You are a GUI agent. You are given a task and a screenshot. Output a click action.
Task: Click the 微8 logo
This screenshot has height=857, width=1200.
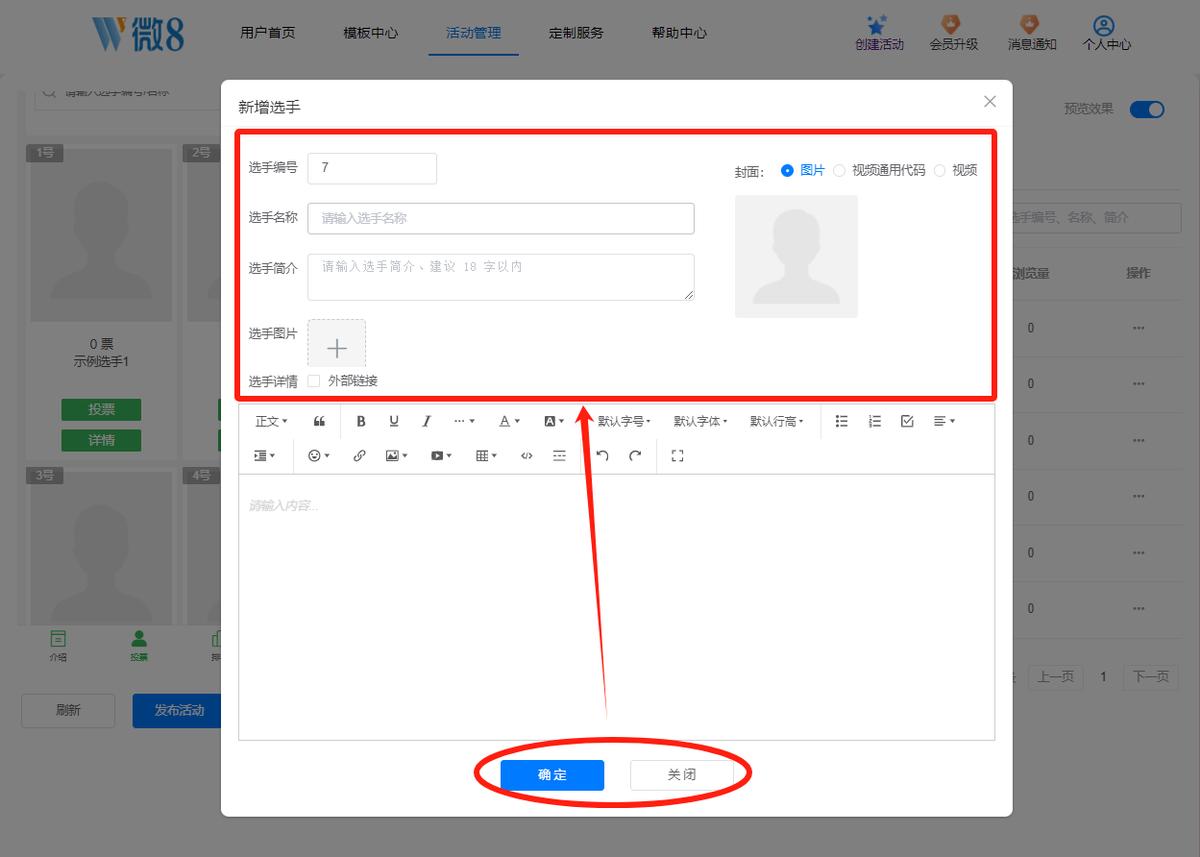tap(138, 33)
